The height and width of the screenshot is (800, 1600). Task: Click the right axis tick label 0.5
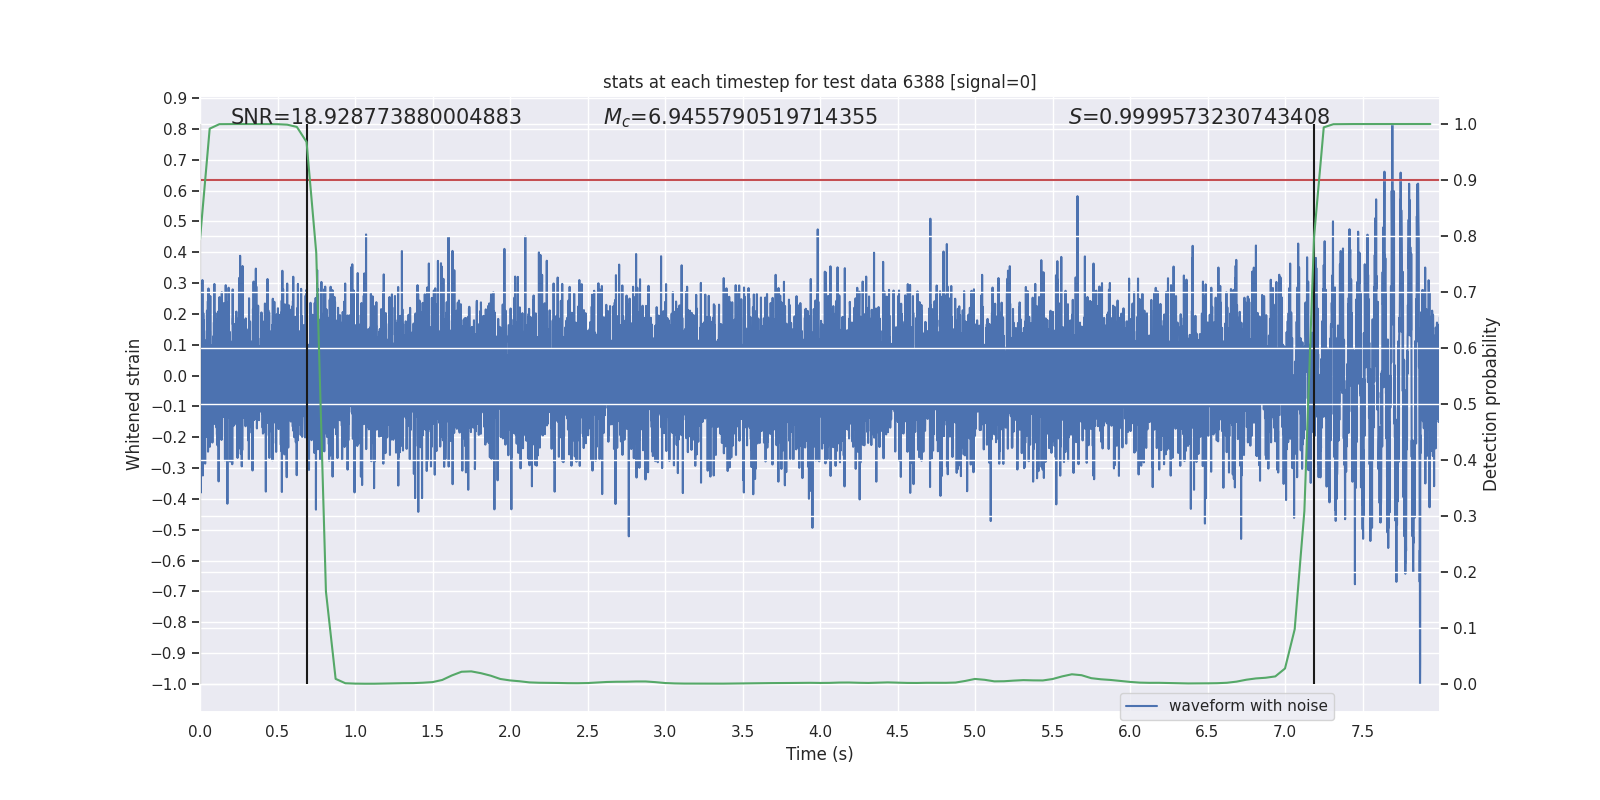(x=1465, y=404)
